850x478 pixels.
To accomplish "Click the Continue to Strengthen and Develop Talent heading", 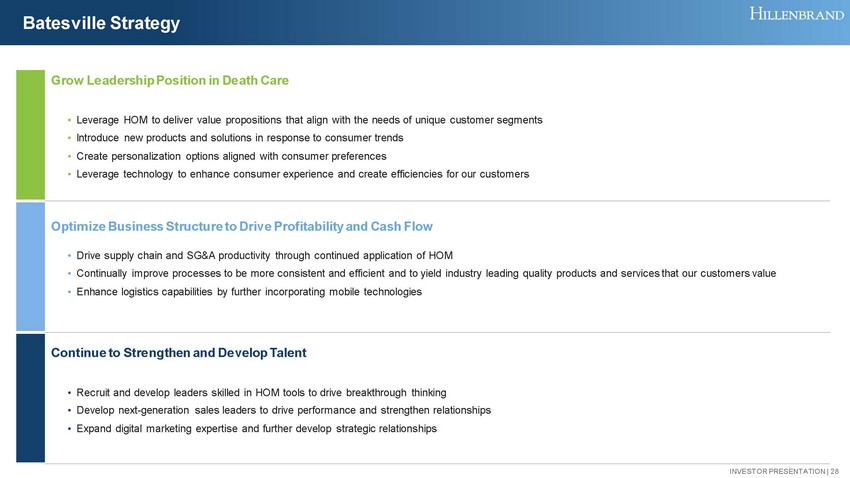I will 179,353.
